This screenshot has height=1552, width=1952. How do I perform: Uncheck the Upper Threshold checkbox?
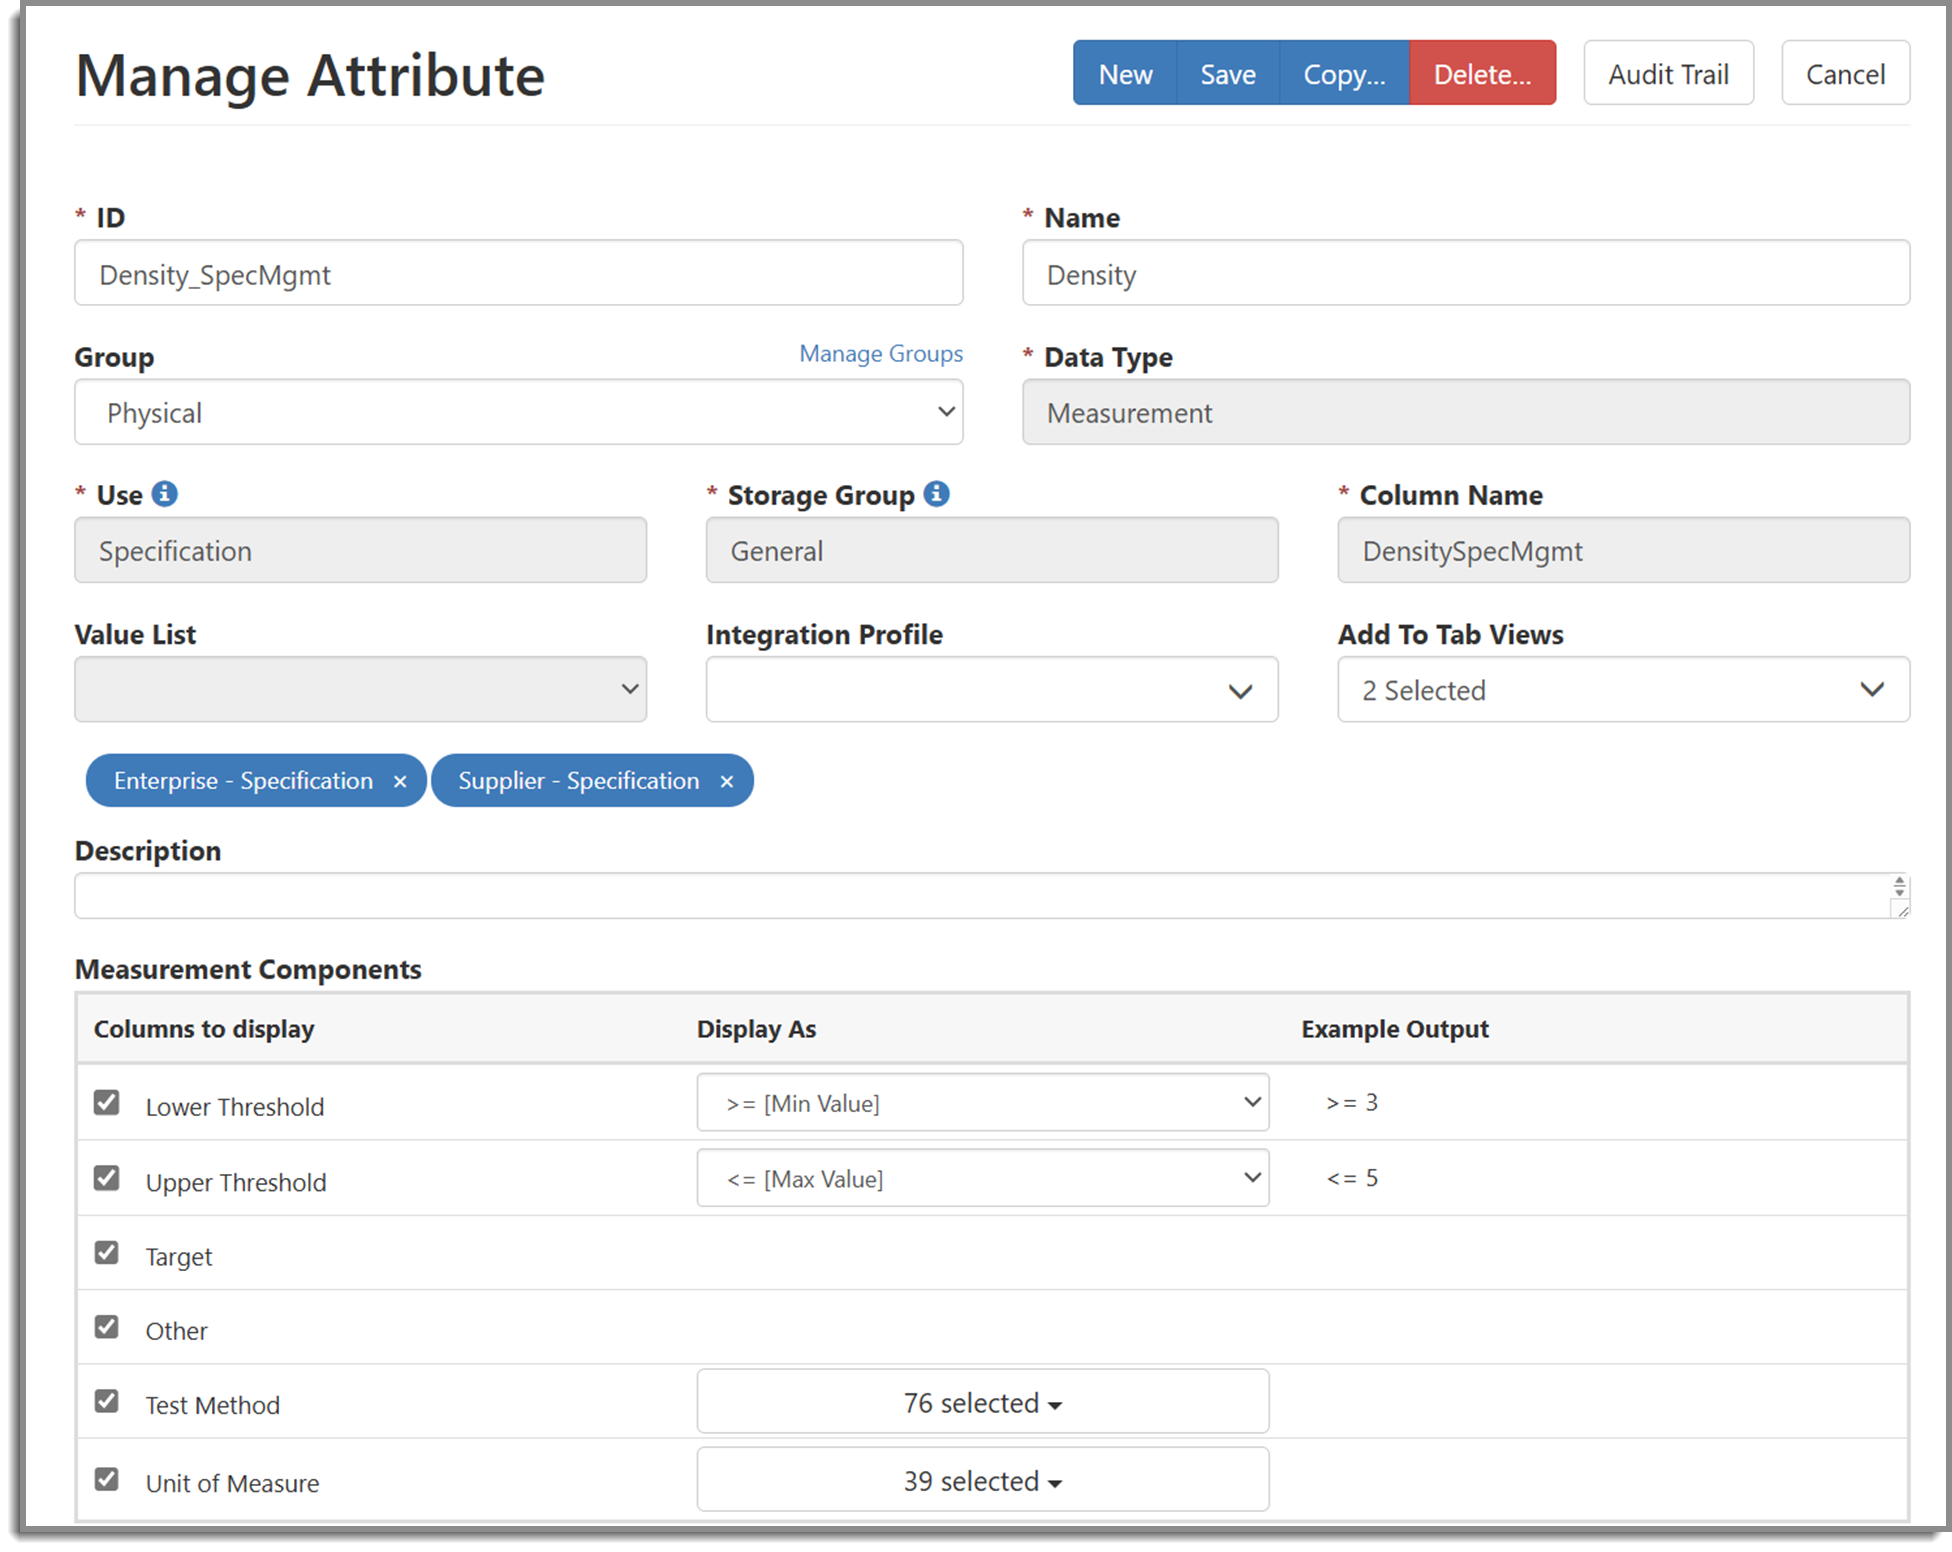point(107,1178)
